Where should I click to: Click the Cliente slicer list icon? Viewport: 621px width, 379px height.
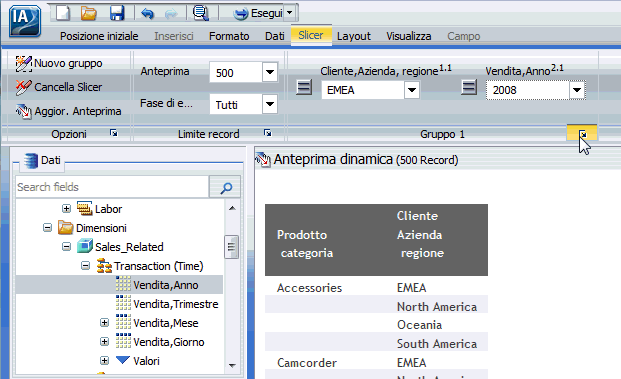tap(304, 87)
